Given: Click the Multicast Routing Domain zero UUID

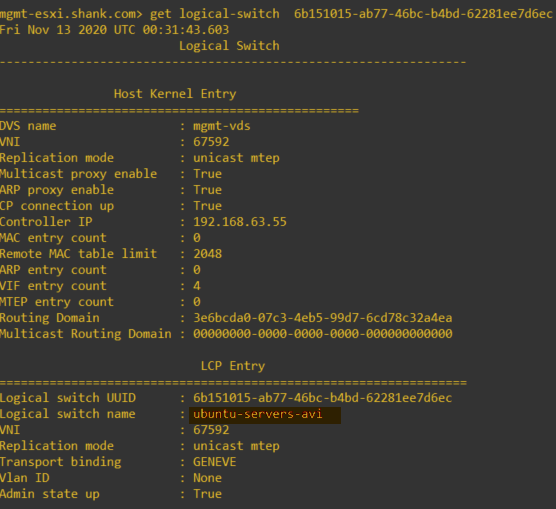Looking at the screenshot, I should click(x=323, y=334).
